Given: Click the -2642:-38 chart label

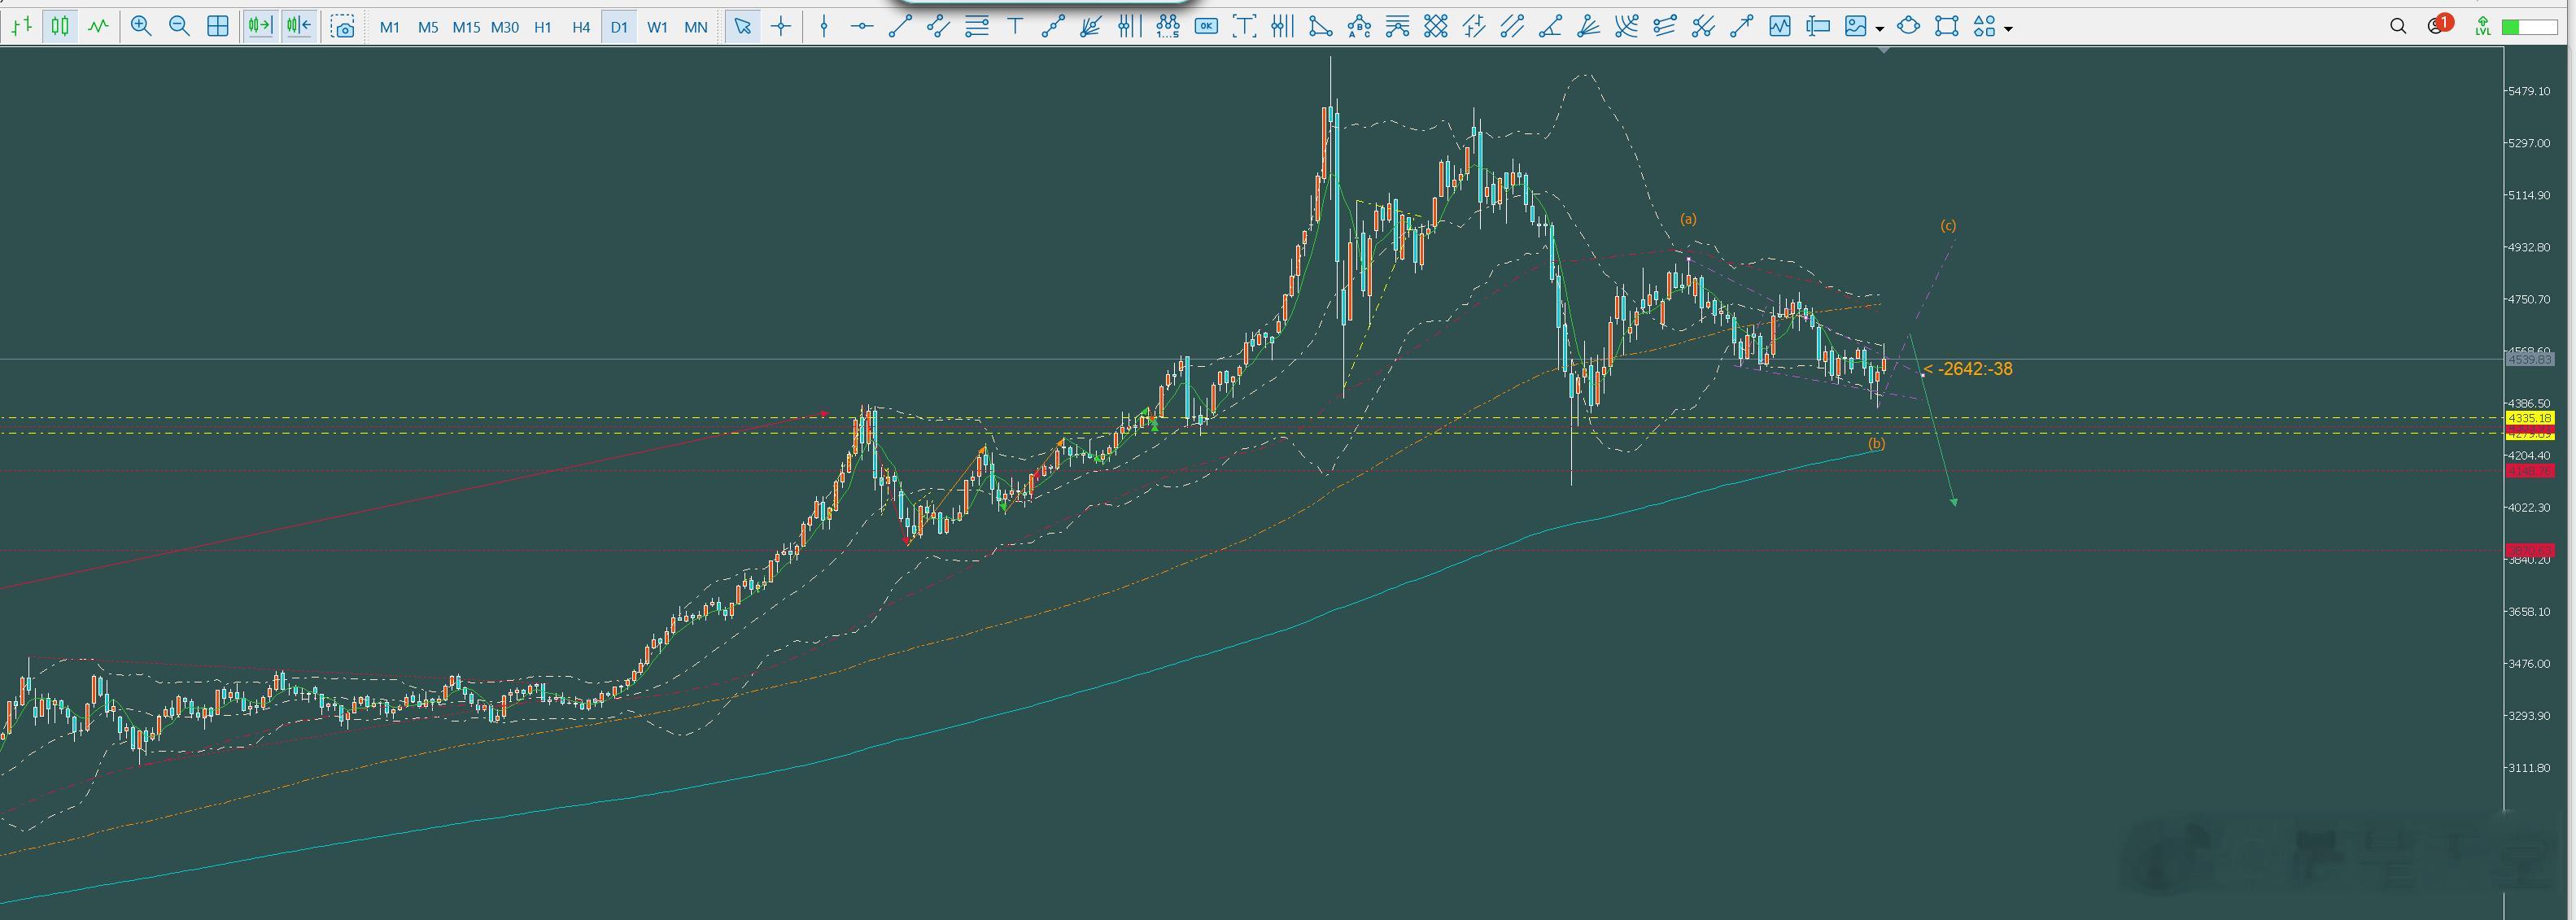Looking at the screenshot, I should [1967, 369].
